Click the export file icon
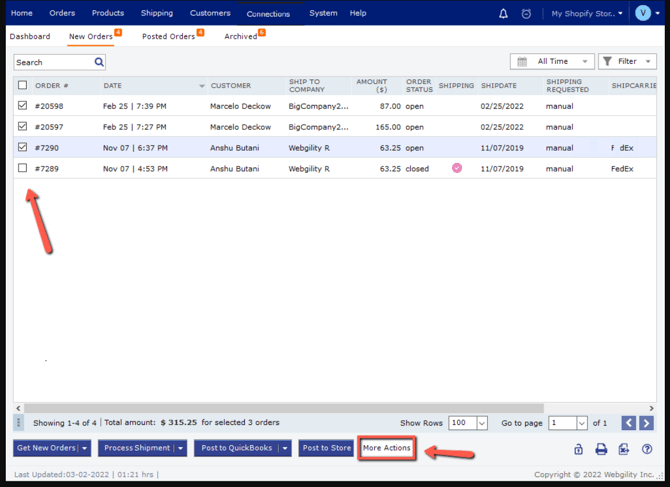670x487 pixels. [623, 449]
